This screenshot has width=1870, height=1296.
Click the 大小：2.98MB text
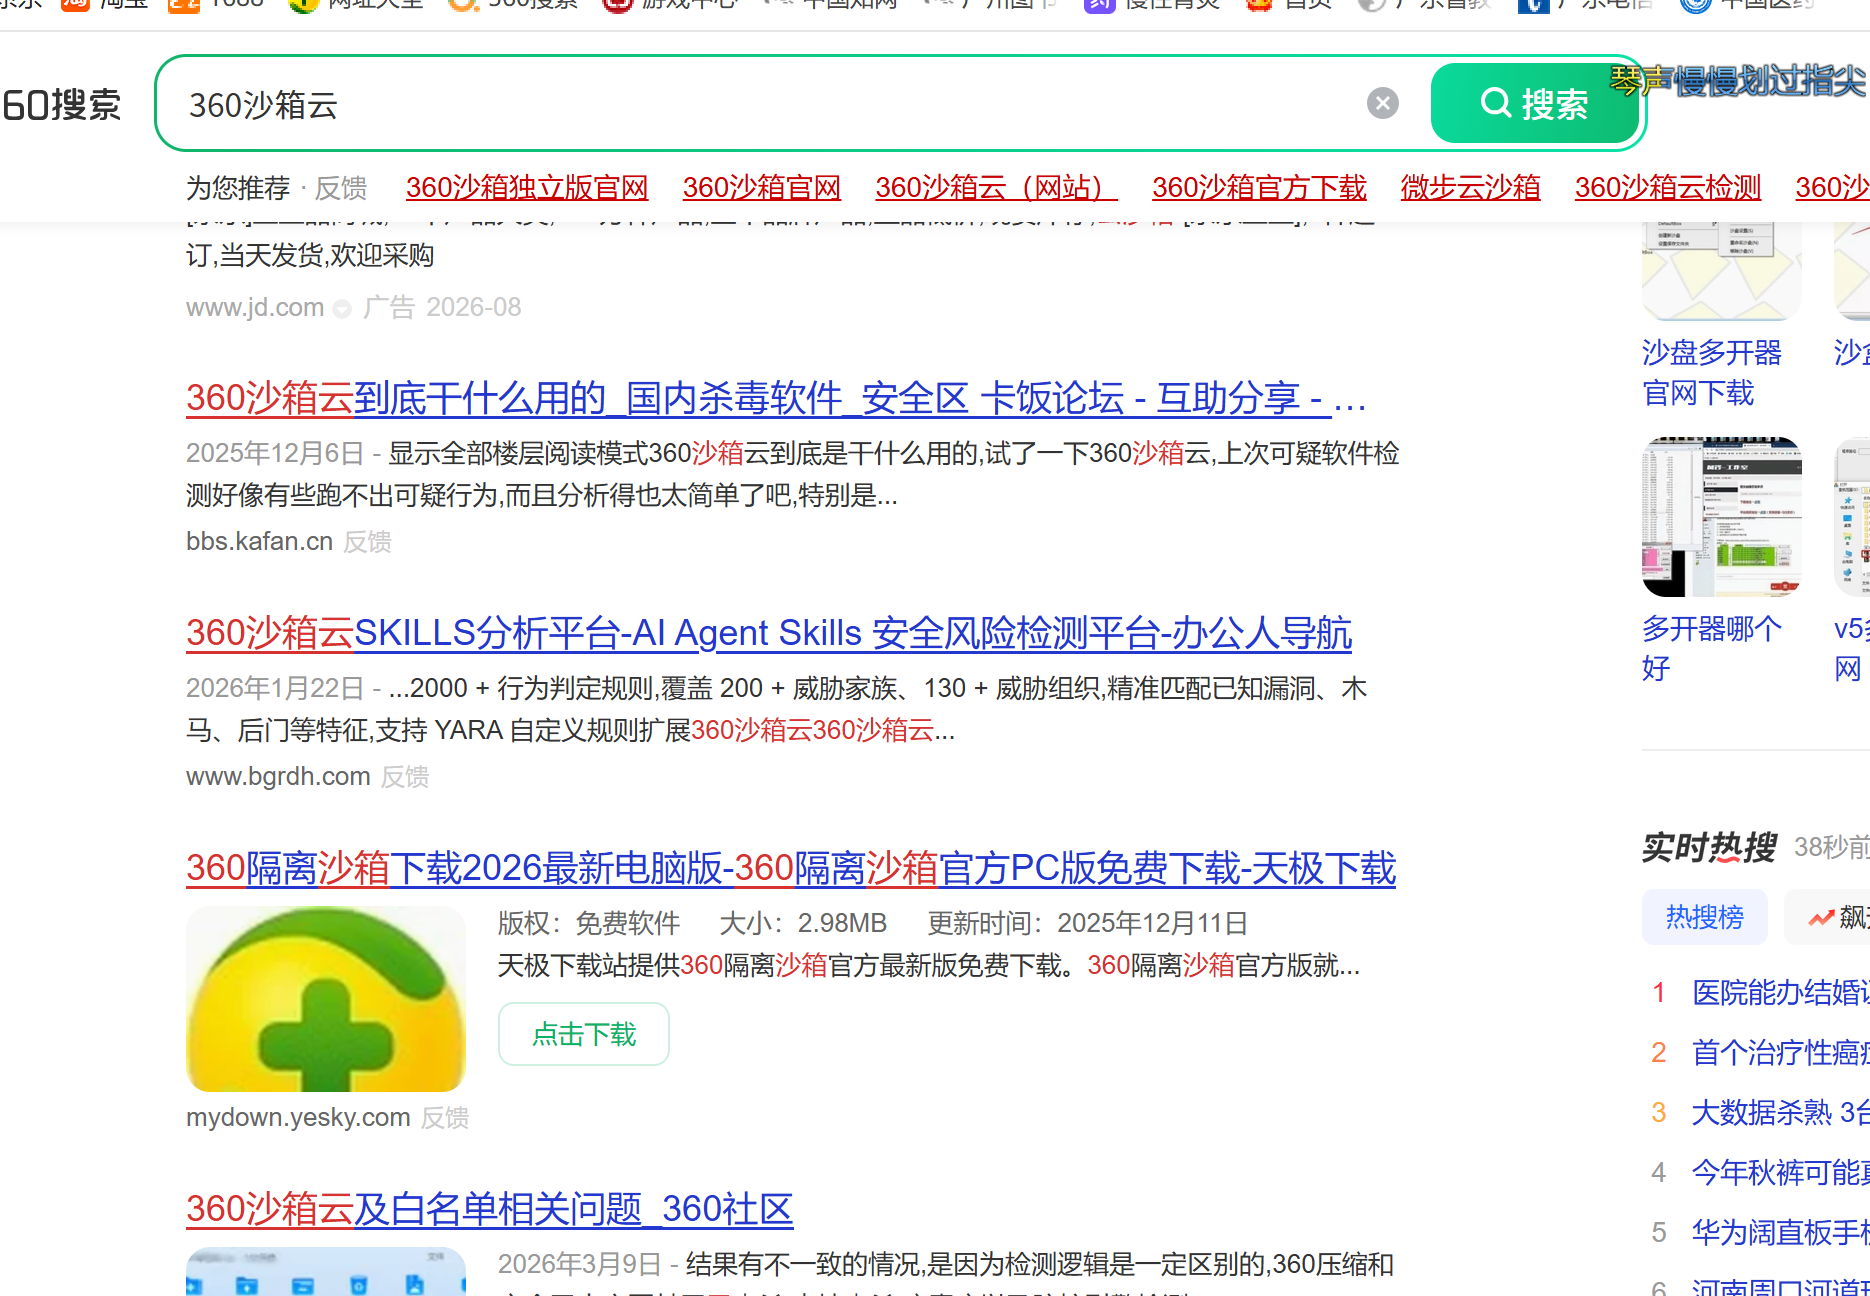click(803, 923)
